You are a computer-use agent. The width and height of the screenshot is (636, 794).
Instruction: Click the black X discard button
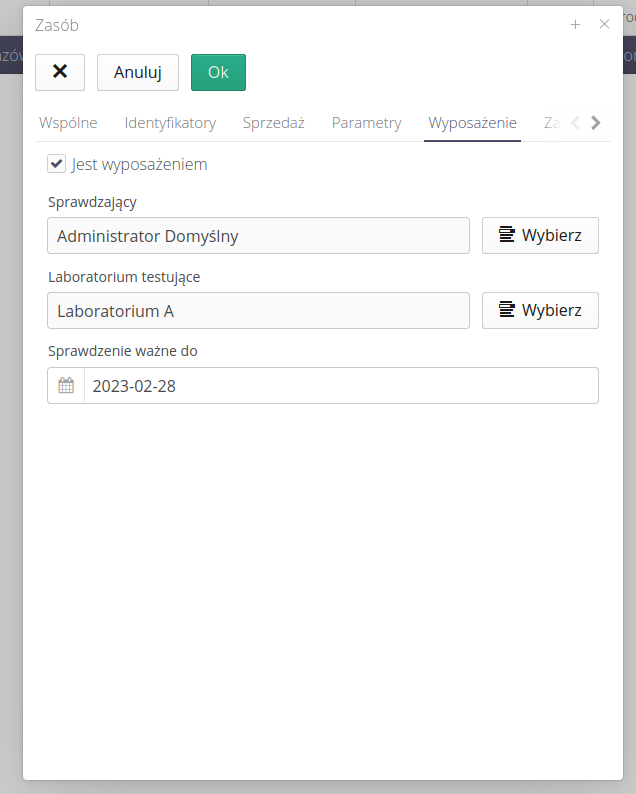(x=60, y=72)
